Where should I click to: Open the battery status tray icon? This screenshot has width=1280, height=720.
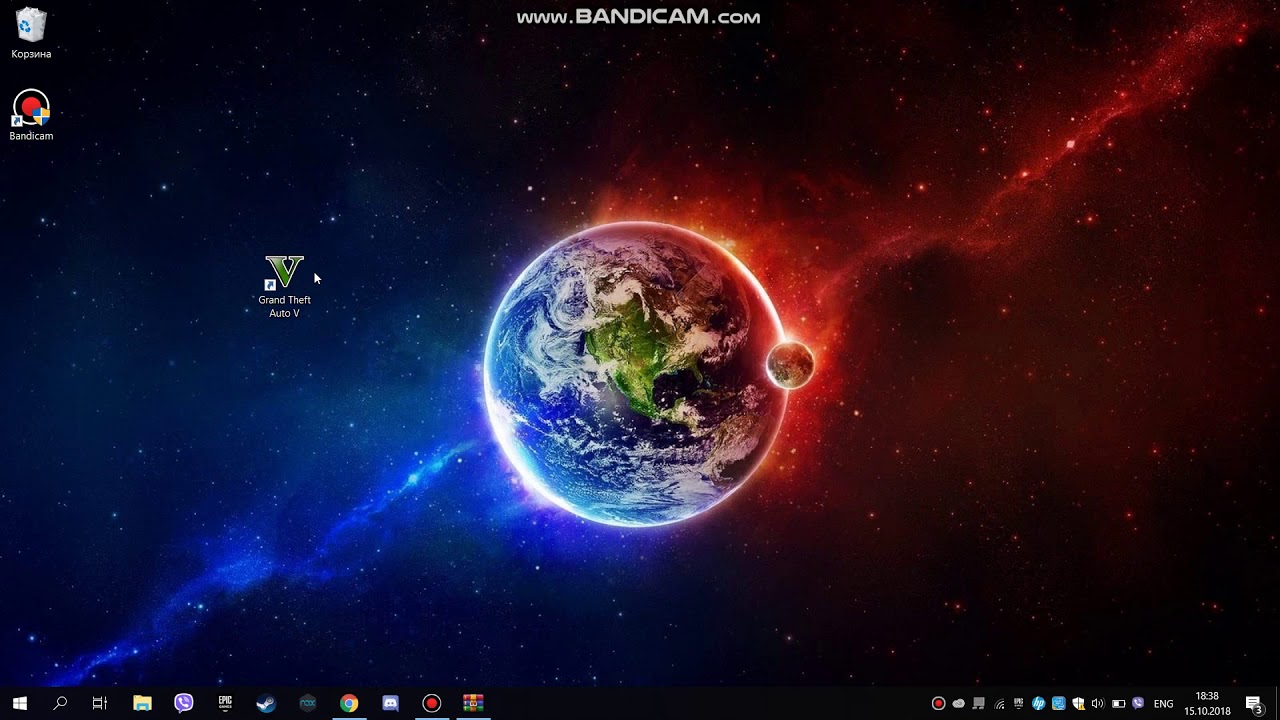point(1118,703)
